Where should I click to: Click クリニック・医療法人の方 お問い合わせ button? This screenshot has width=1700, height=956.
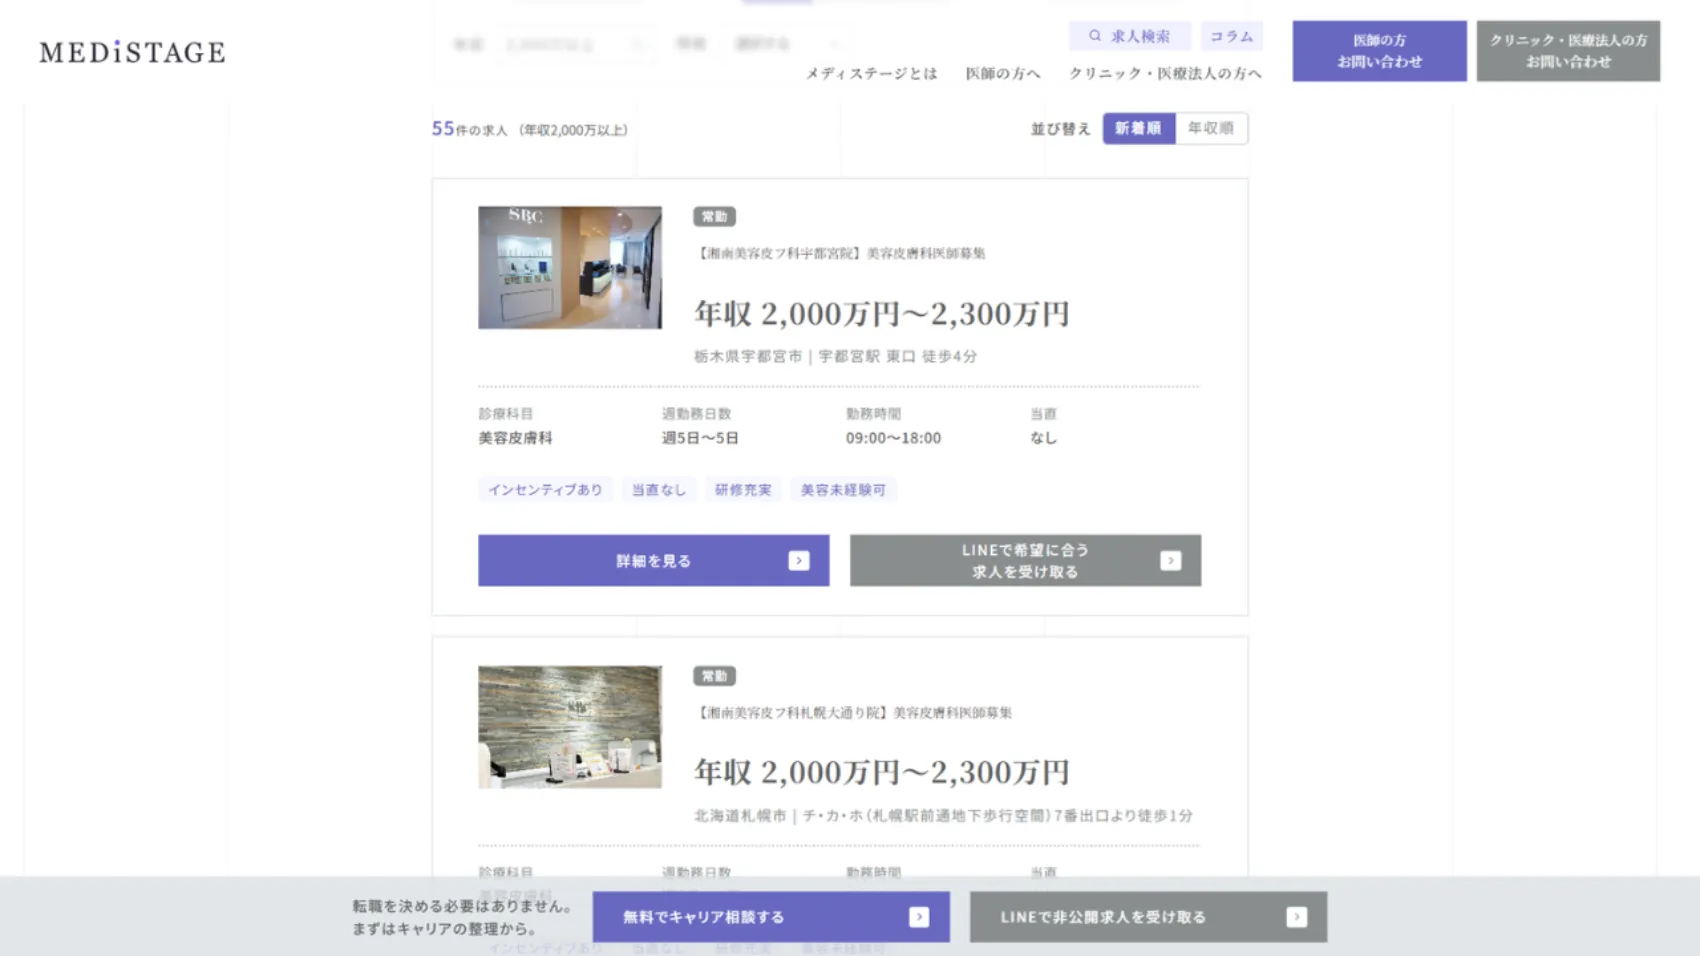tap(1568, 51)
